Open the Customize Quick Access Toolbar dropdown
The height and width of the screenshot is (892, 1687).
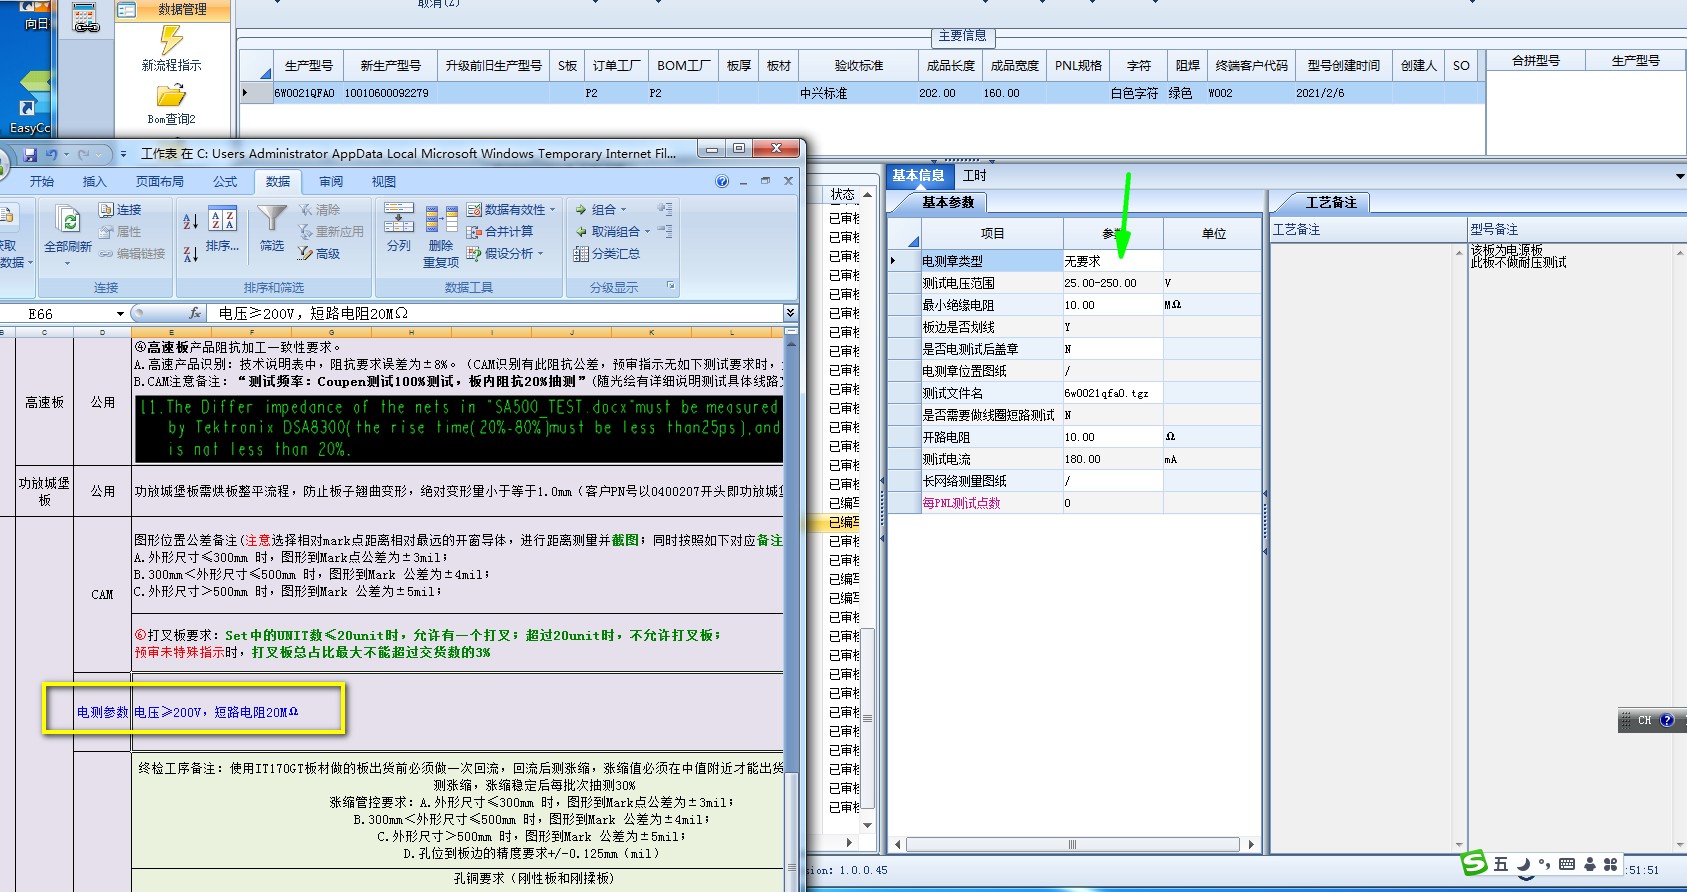123,155
